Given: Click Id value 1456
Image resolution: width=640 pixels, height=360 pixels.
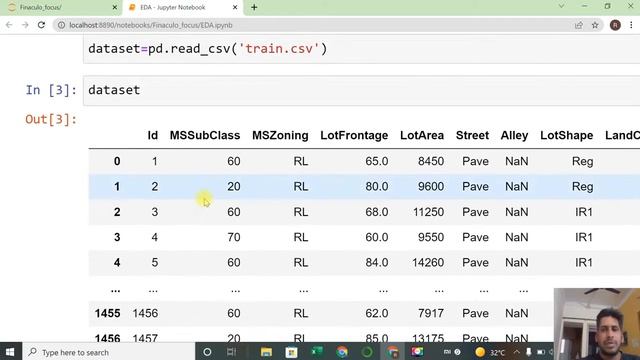Looking at the screenshot, I should click(x=145, y=313).
